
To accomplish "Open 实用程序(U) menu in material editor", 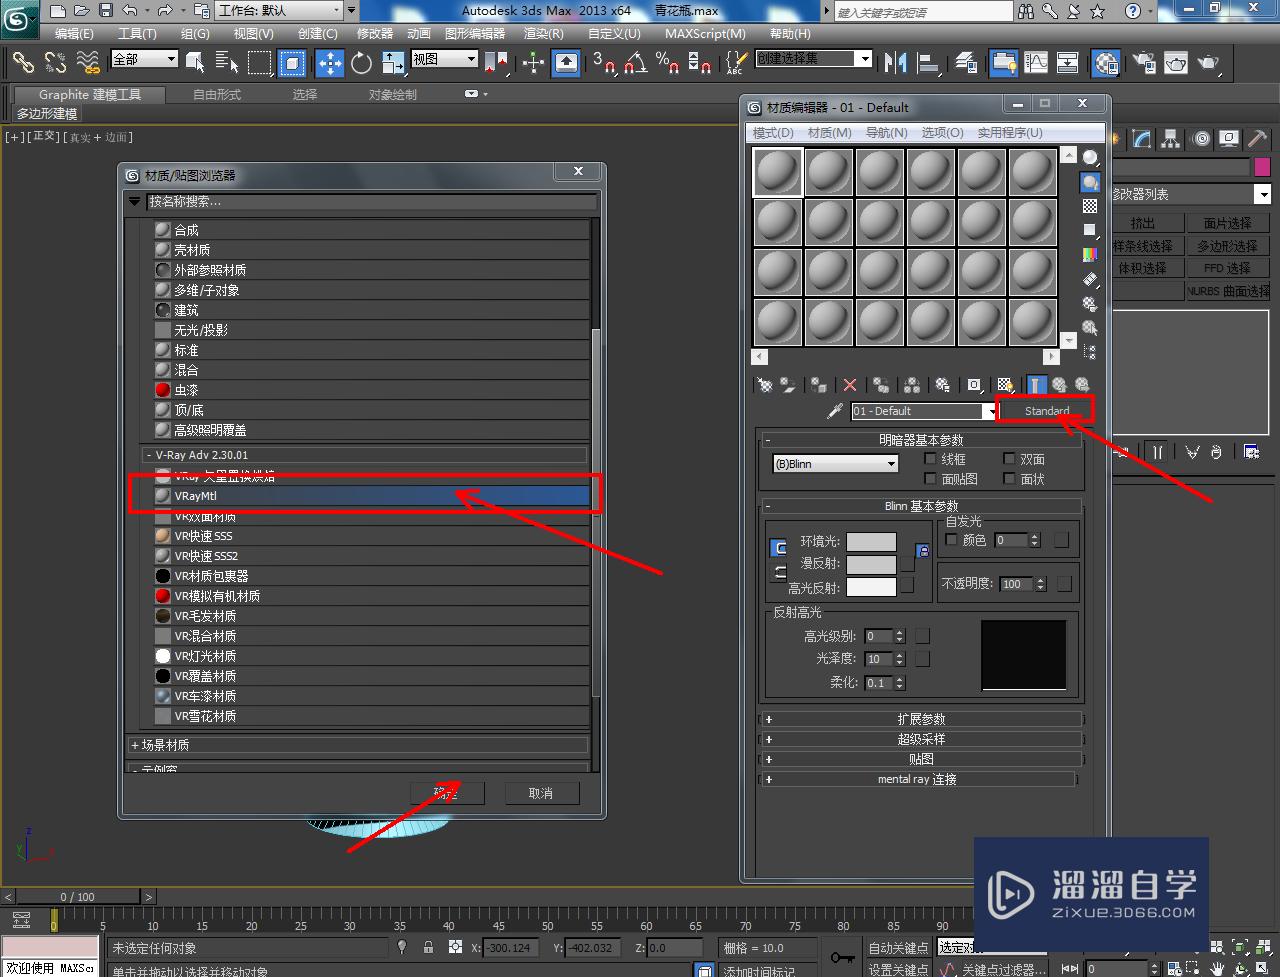I will [x=1010, y=132].
